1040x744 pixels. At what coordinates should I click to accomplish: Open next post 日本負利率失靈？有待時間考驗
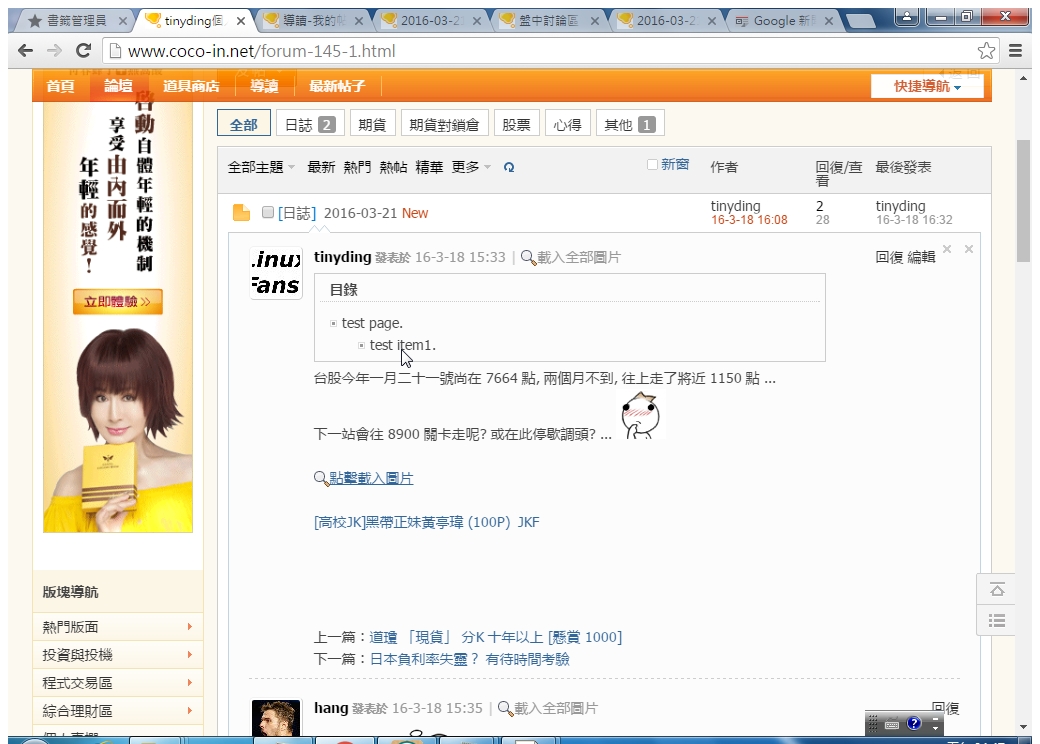tap(470, 659)
